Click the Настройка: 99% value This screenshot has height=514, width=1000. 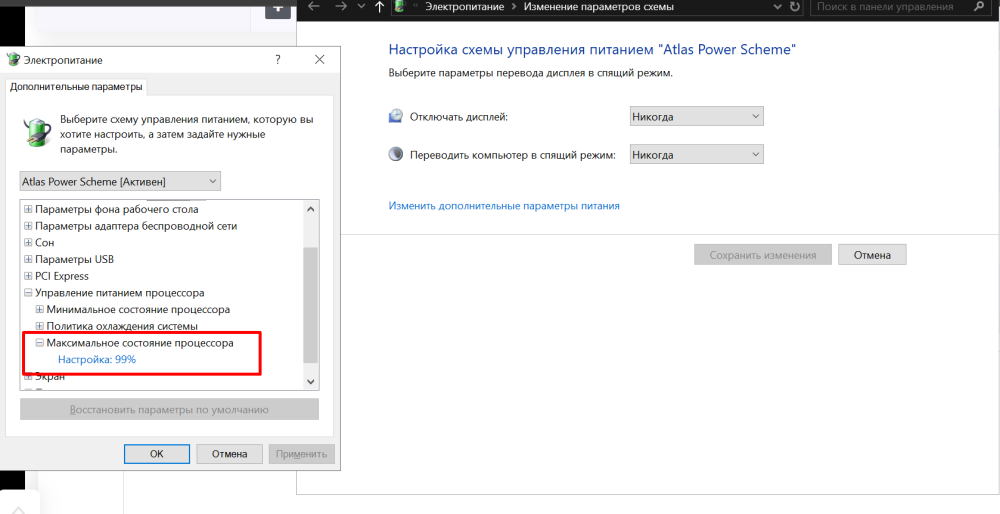(97, 359)
